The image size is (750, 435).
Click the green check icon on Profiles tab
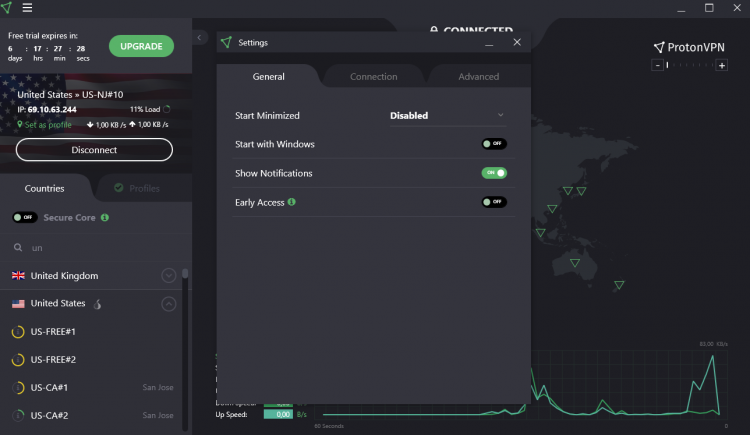119,188
